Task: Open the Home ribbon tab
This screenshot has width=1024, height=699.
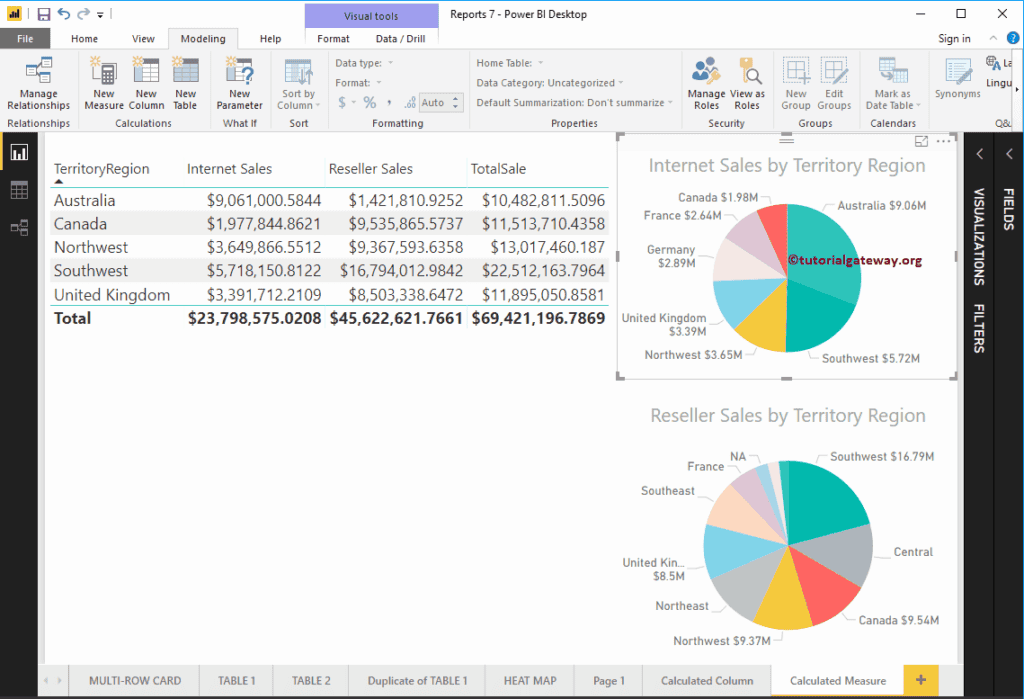Action: (84, 39)
